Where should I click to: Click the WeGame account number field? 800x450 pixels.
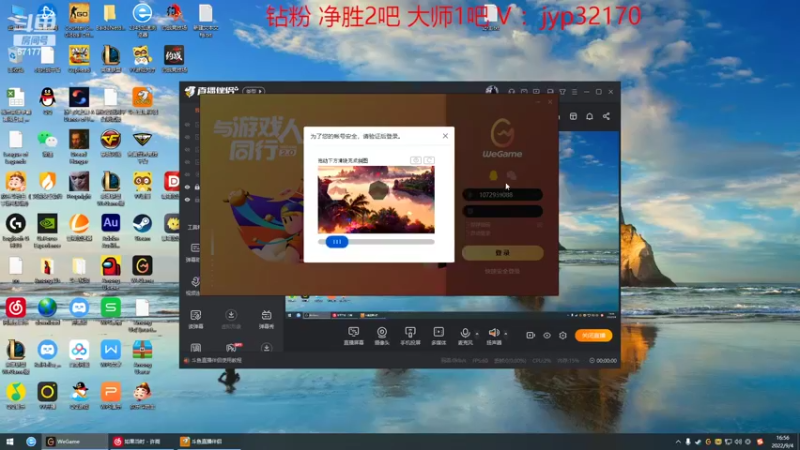click(x=503, y=194)
